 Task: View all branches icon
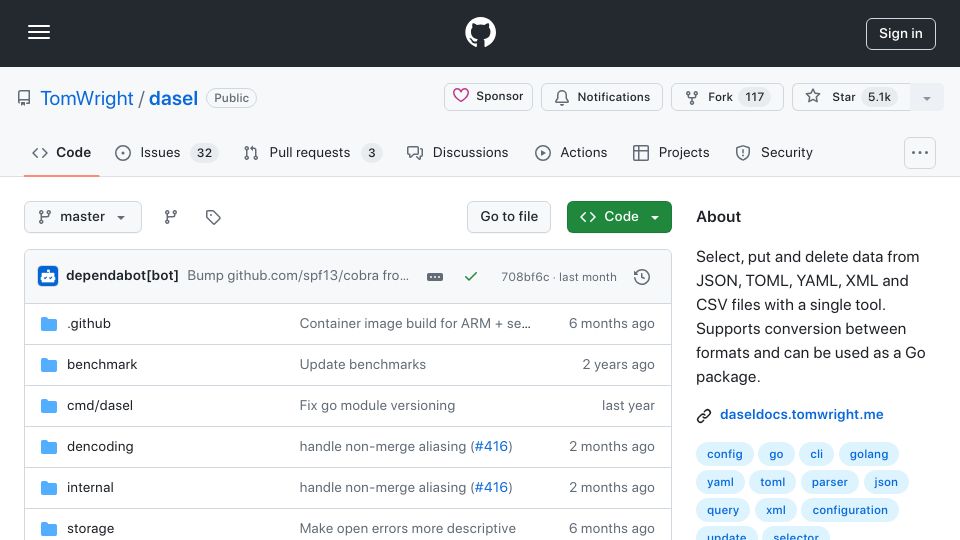171,217
